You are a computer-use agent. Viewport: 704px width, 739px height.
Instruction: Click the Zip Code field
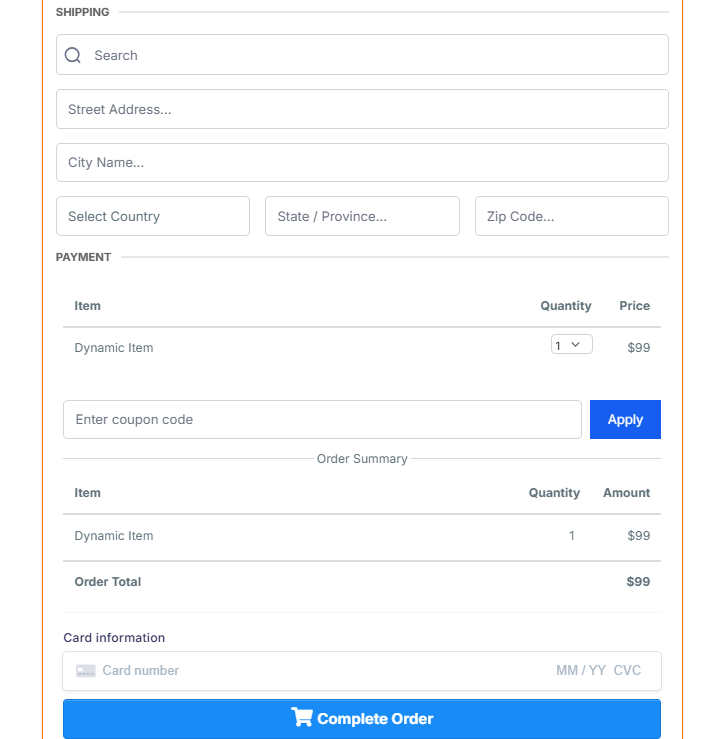coord(572,216)
